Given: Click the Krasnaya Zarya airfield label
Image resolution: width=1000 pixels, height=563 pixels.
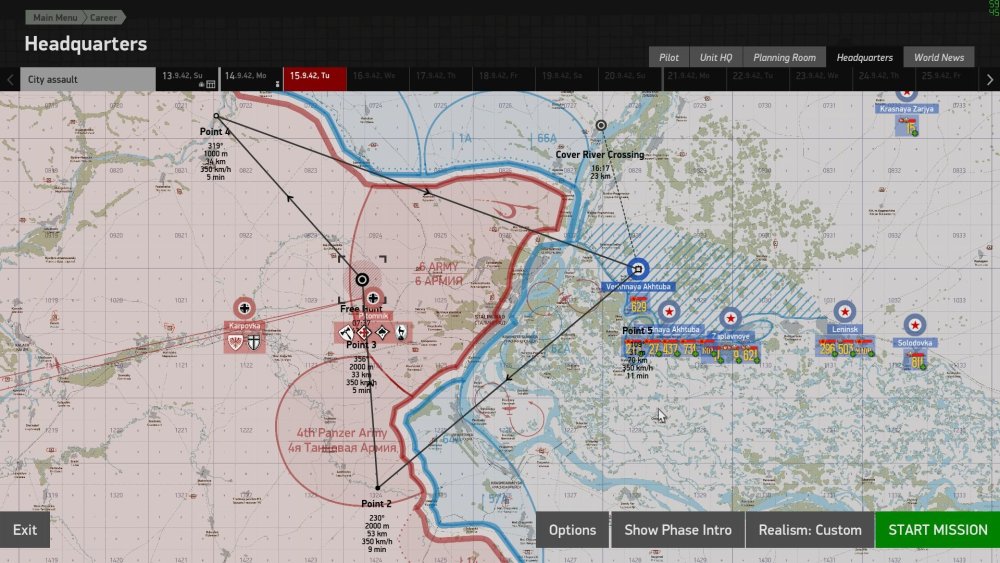Looking at the screenshot, I should [x=906, y=109].
